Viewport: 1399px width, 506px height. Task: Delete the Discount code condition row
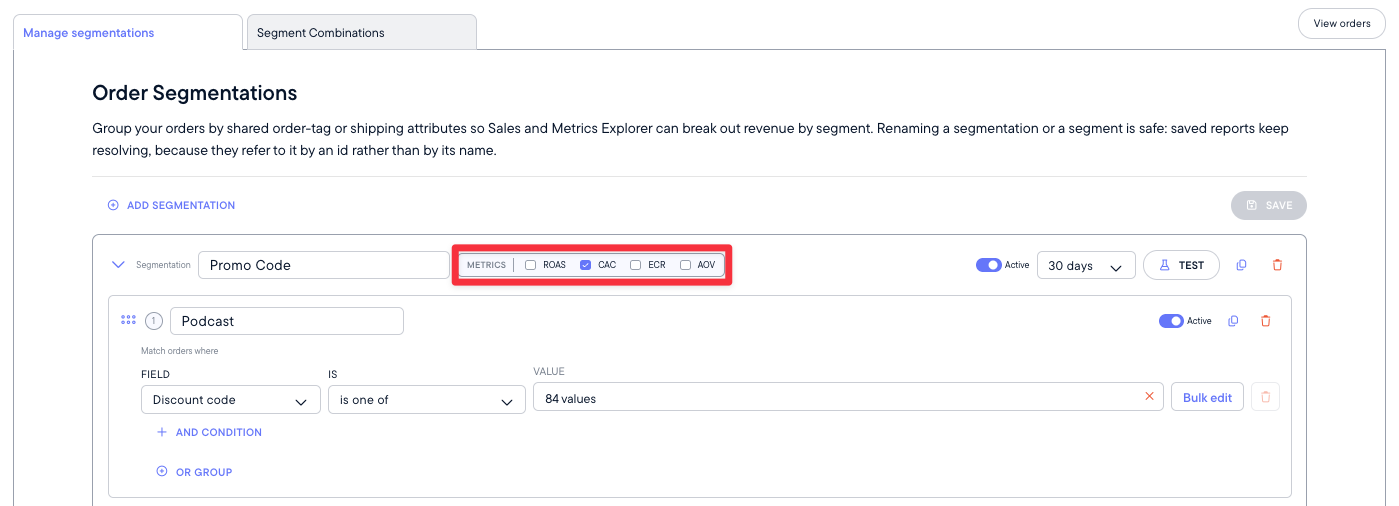coord(1265,397)
